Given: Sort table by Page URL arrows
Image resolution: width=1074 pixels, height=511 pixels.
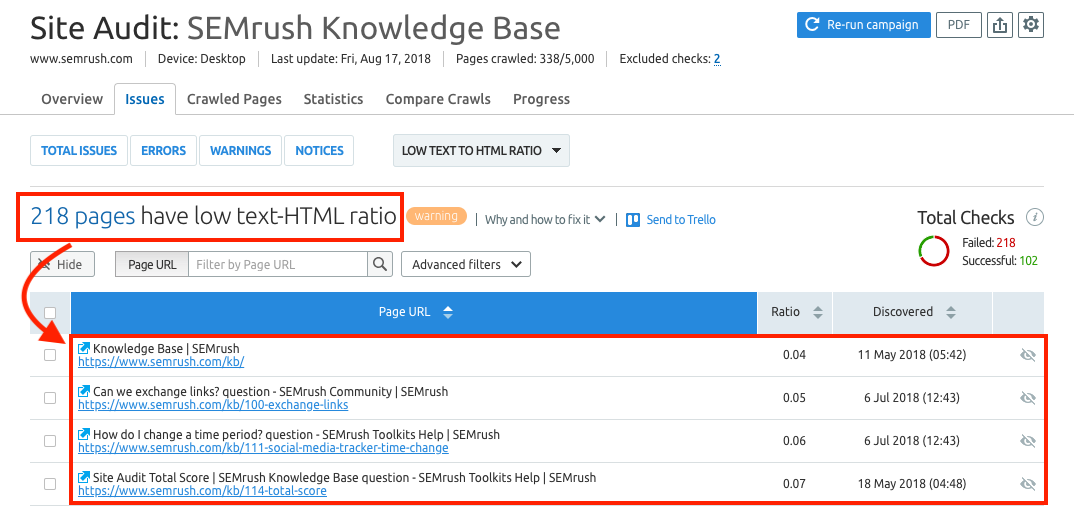Looking at the screenshot, I should 448,312.
